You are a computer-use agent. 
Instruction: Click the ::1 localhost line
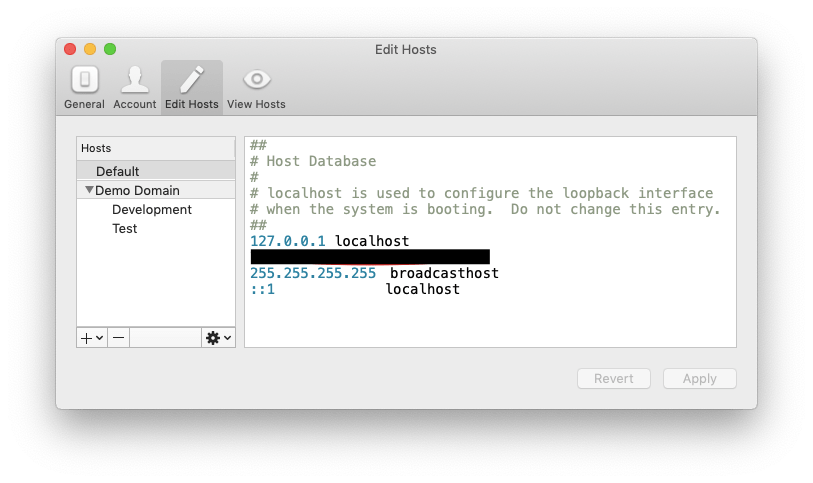tap(355, 289)
